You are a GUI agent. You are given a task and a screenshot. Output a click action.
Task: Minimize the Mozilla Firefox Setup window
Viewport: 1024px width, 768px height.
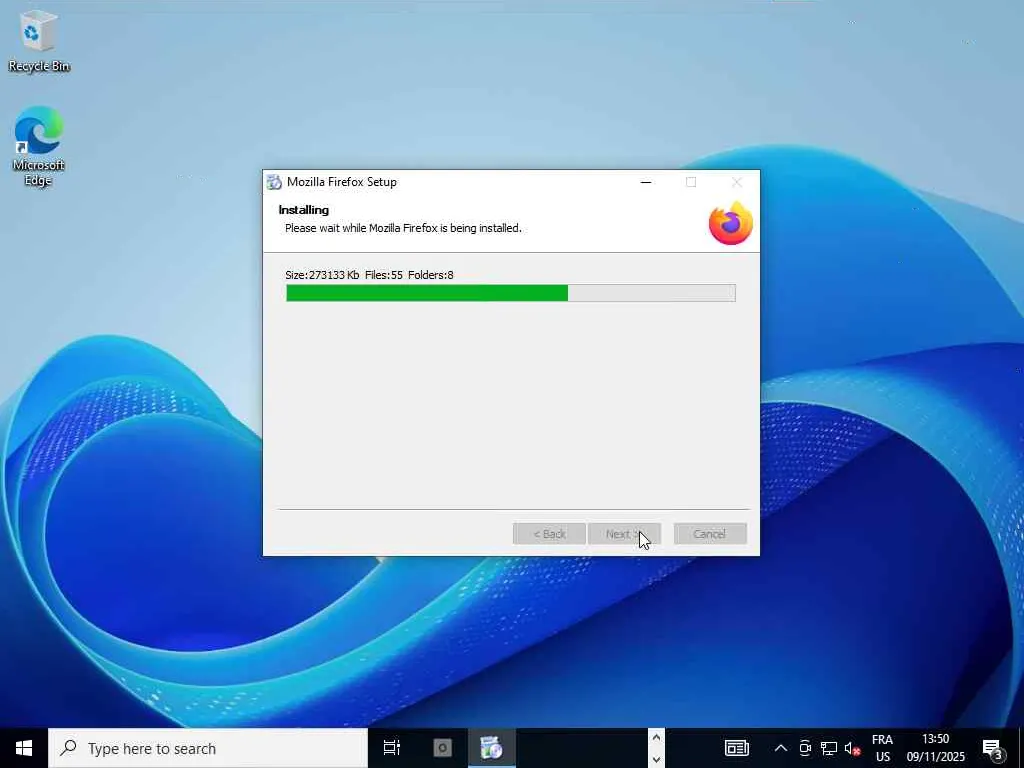646,182
